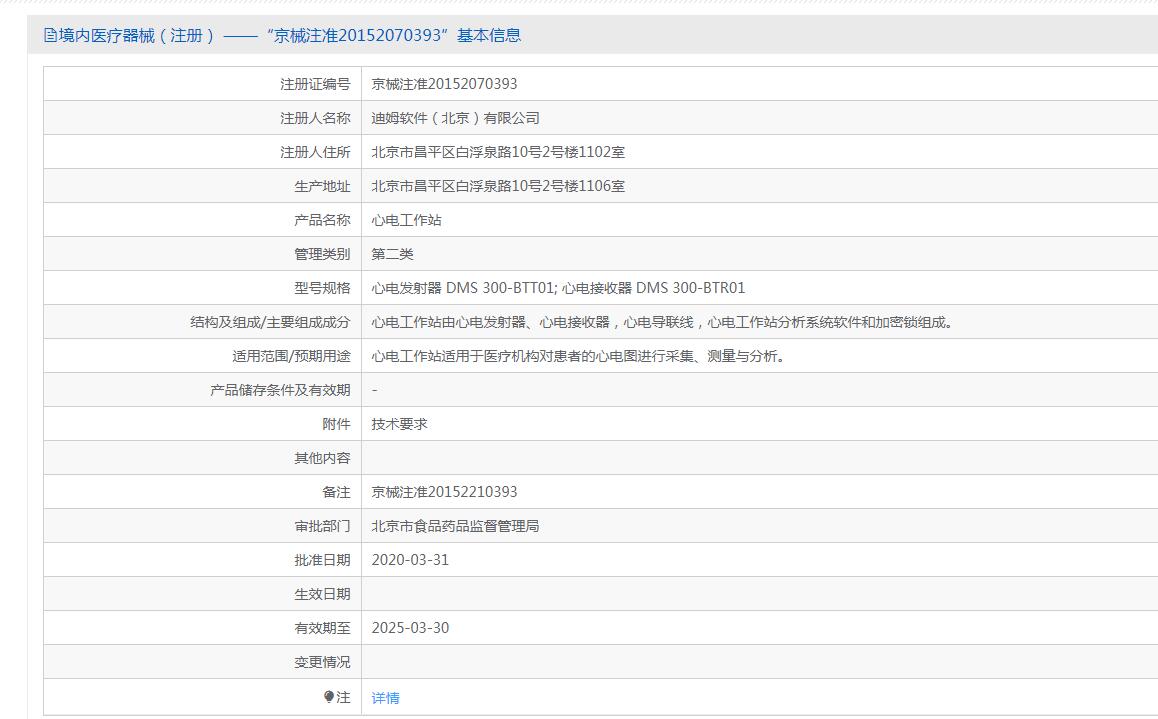Open the 详情 link

[x=386, y=698]
